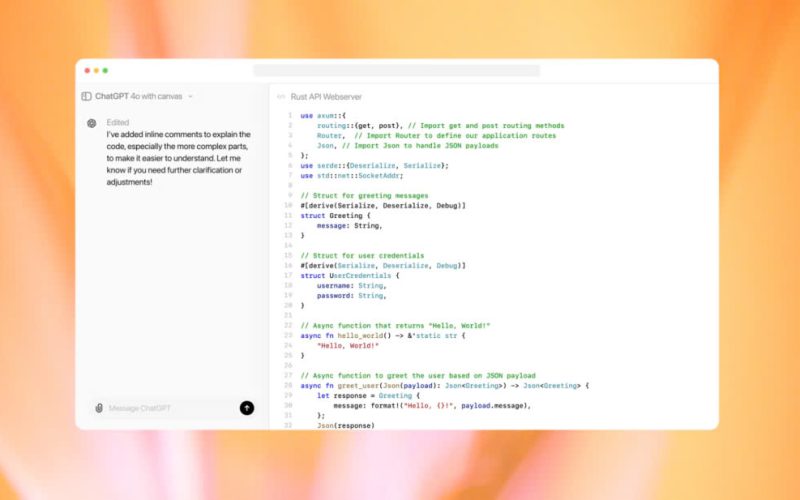Select the Rust API Webserver canvas title
800x500 pixels.
point(326,97)
